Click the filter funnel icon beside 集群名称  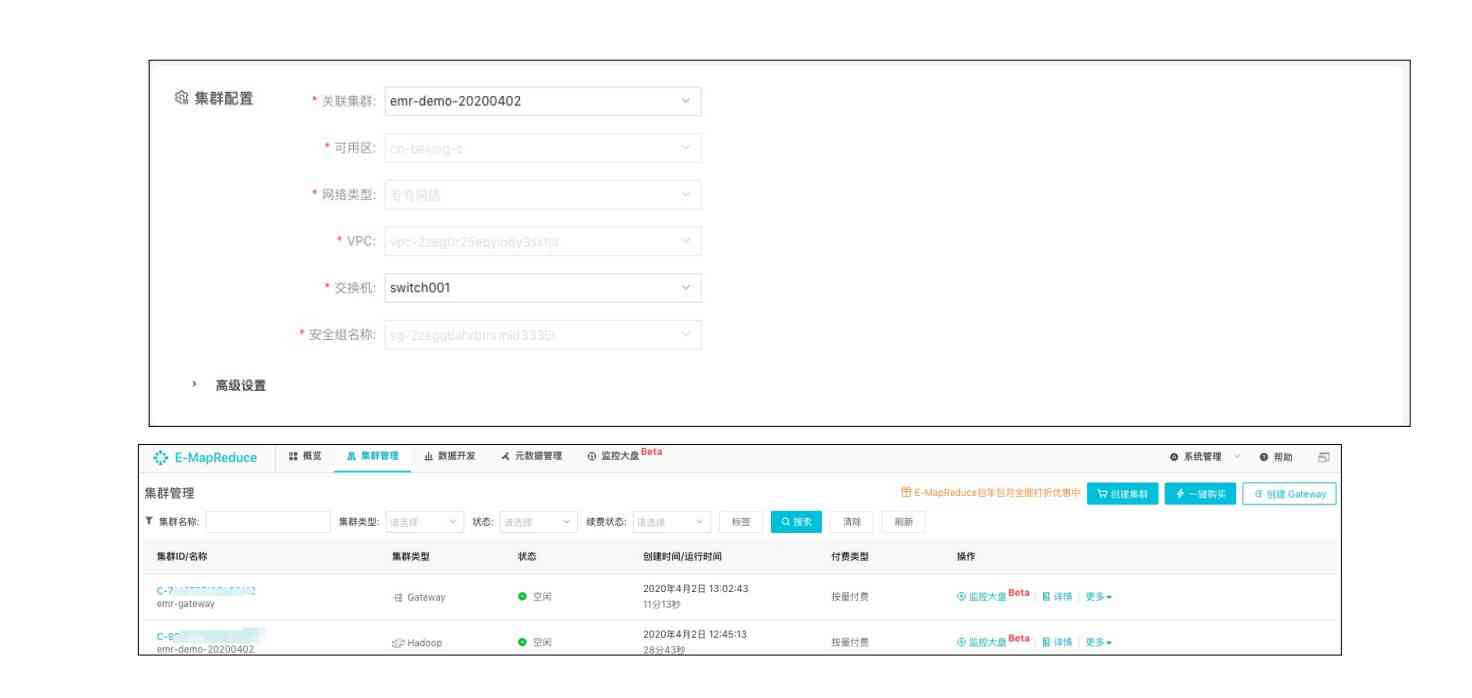149,521
